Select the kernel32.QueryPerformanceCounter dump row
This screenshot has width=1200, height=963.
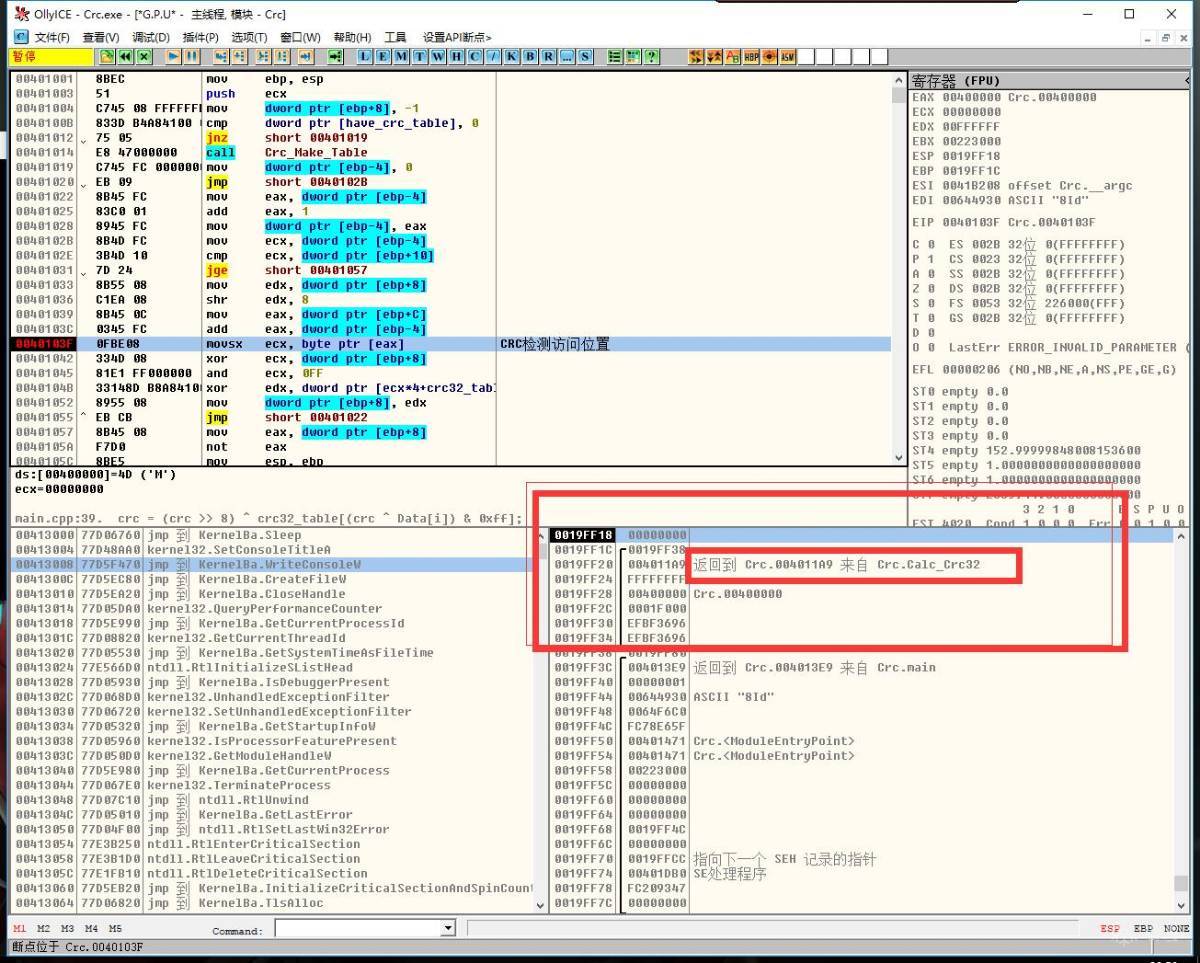click(272, 608)
